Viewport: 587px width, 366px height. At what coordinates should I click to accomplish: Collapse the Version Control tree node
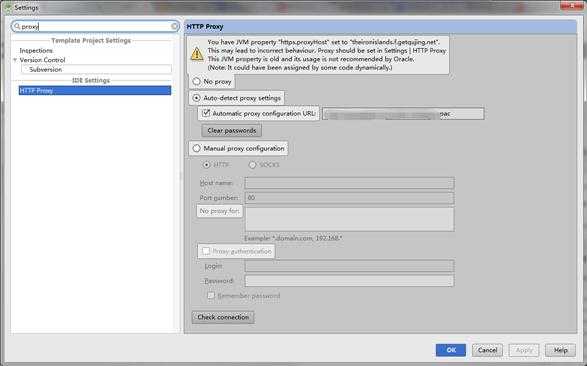[x=15, y=60]
